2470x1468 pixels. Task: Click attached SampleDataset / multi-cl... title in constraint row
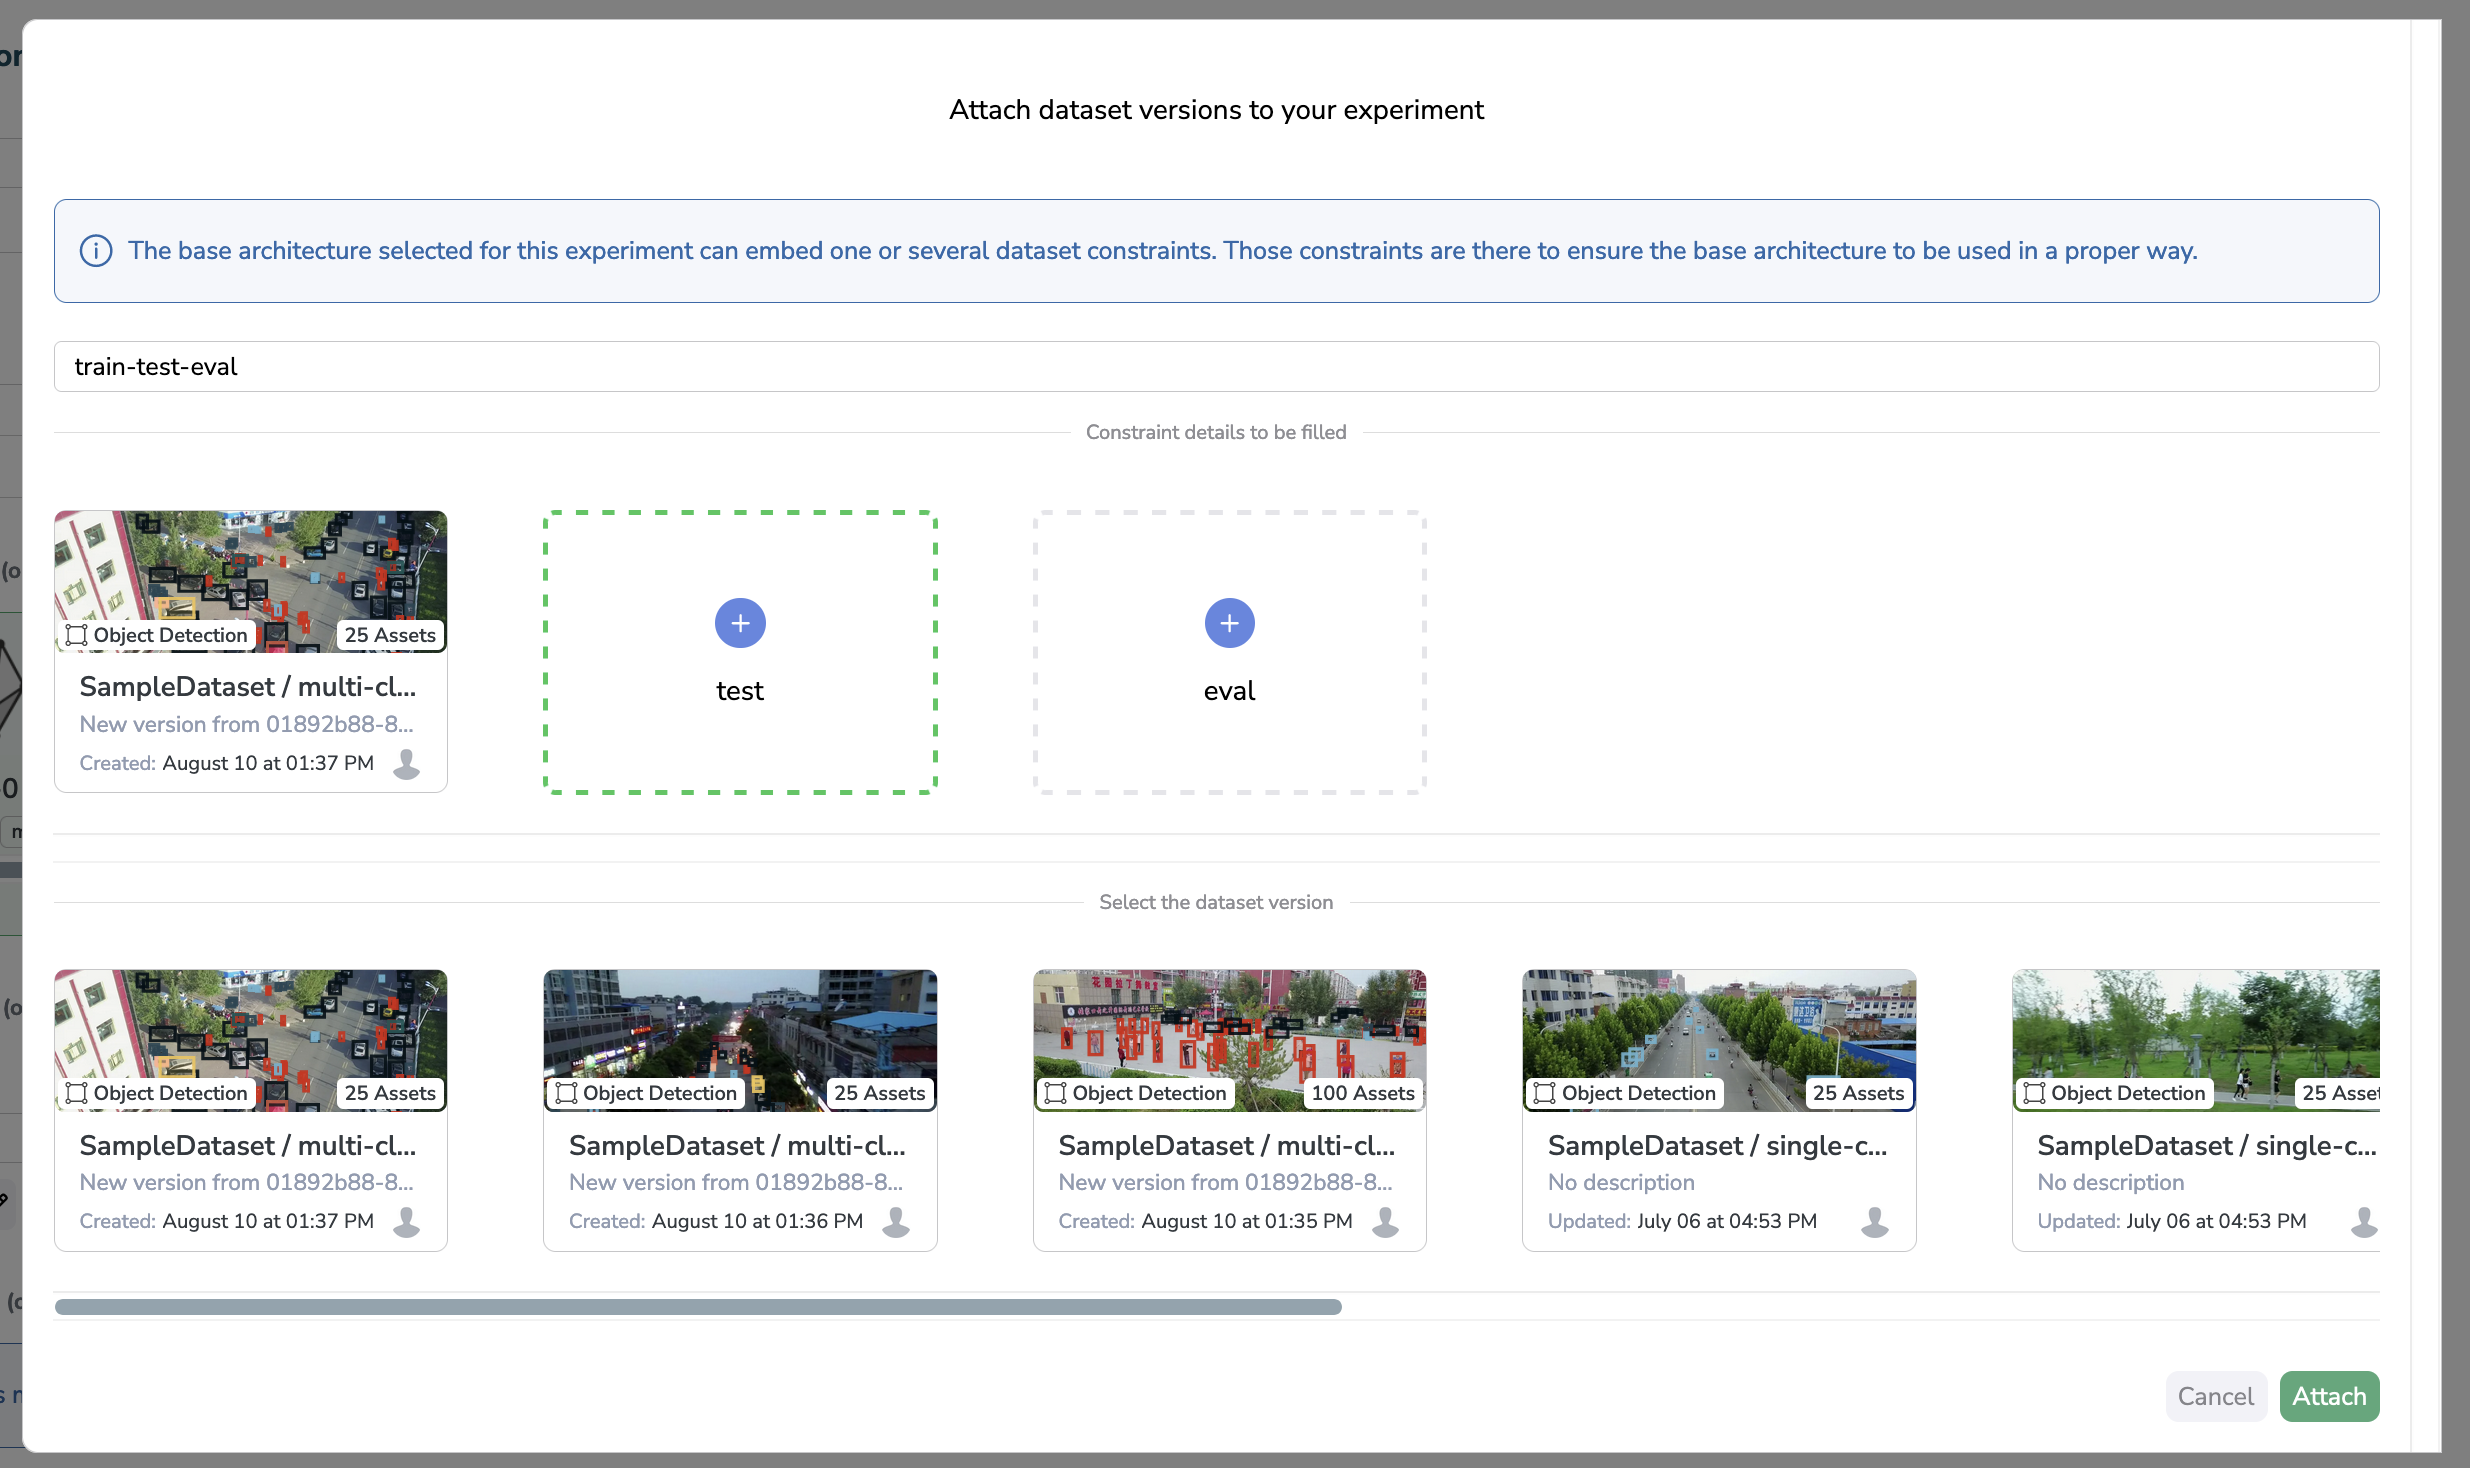pos(248,687)
